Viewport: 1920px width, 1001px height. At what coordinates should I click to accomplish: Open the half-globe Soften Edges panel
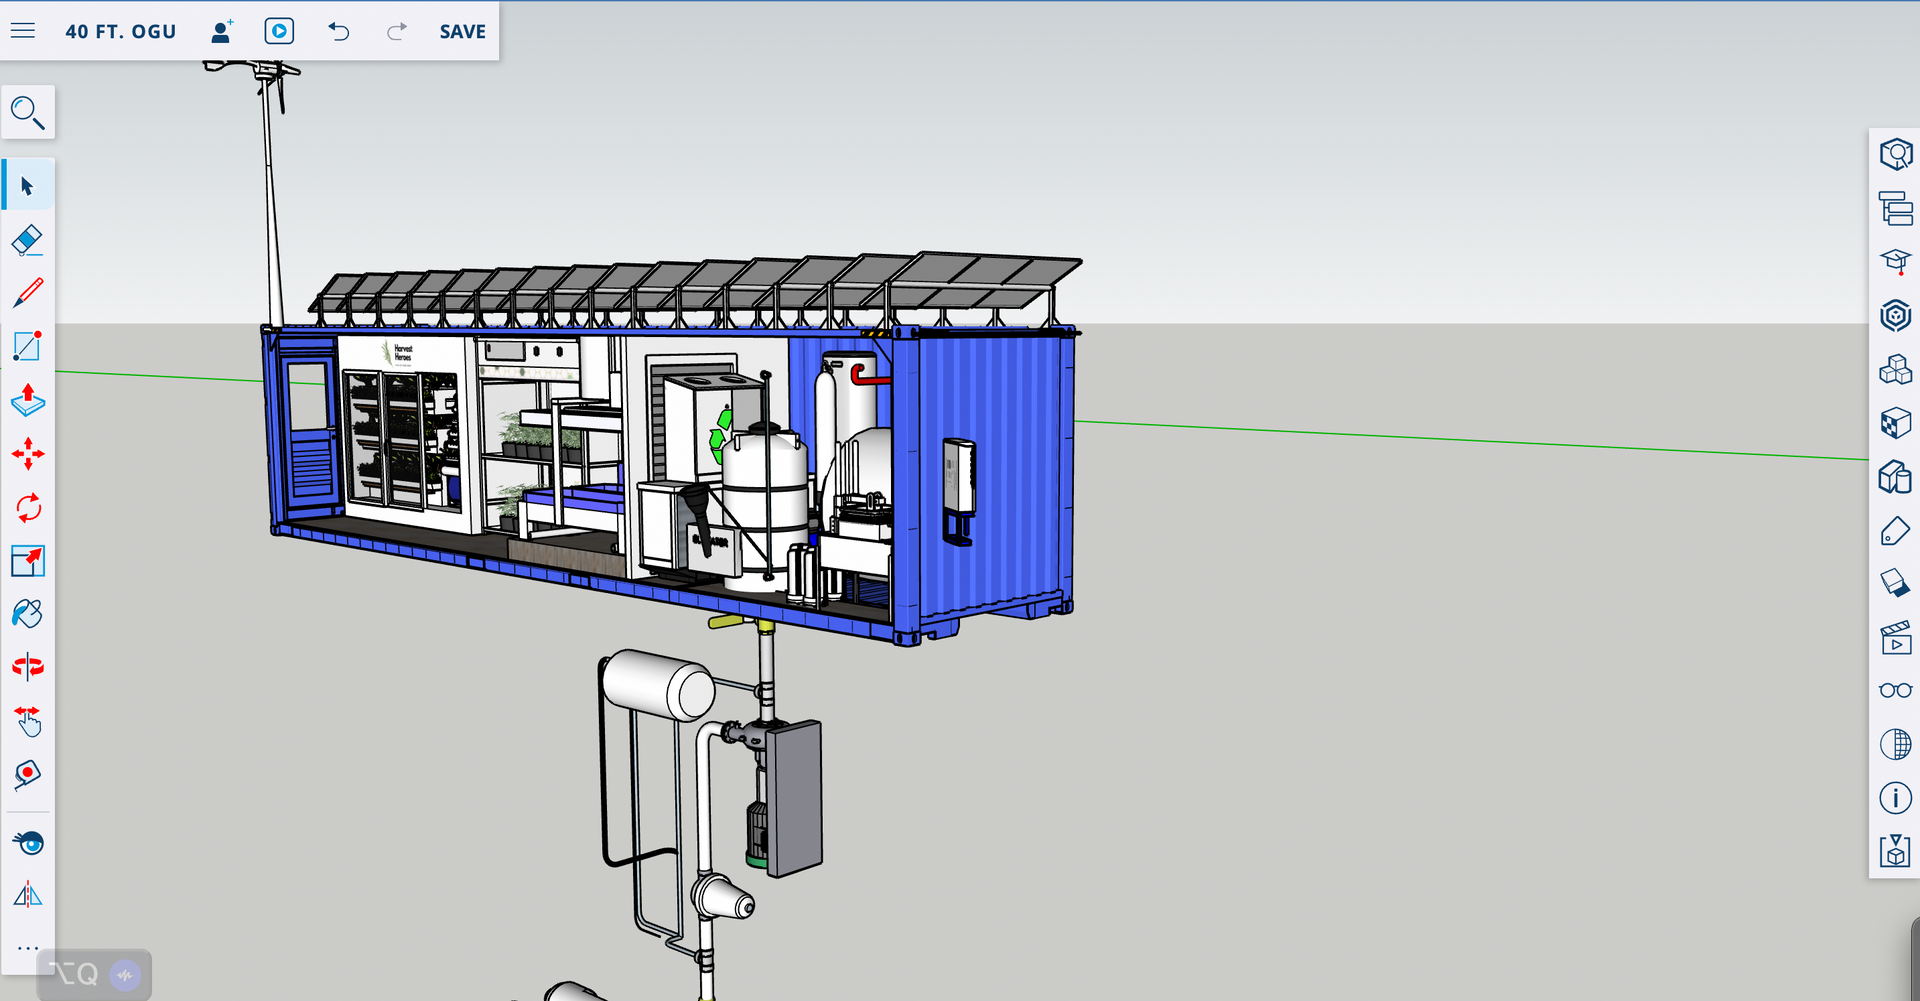(x=1896, y=745)
